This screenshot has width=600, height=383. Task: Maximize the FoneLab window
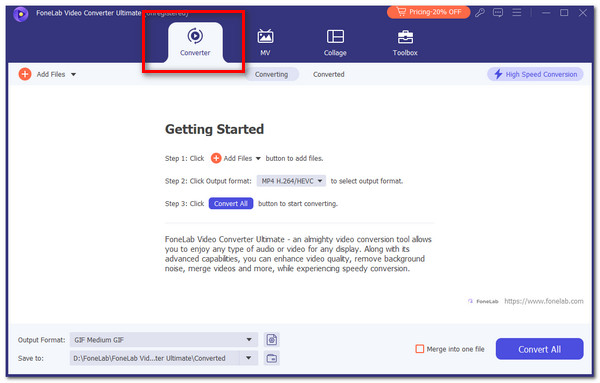(x=564, y=13)
